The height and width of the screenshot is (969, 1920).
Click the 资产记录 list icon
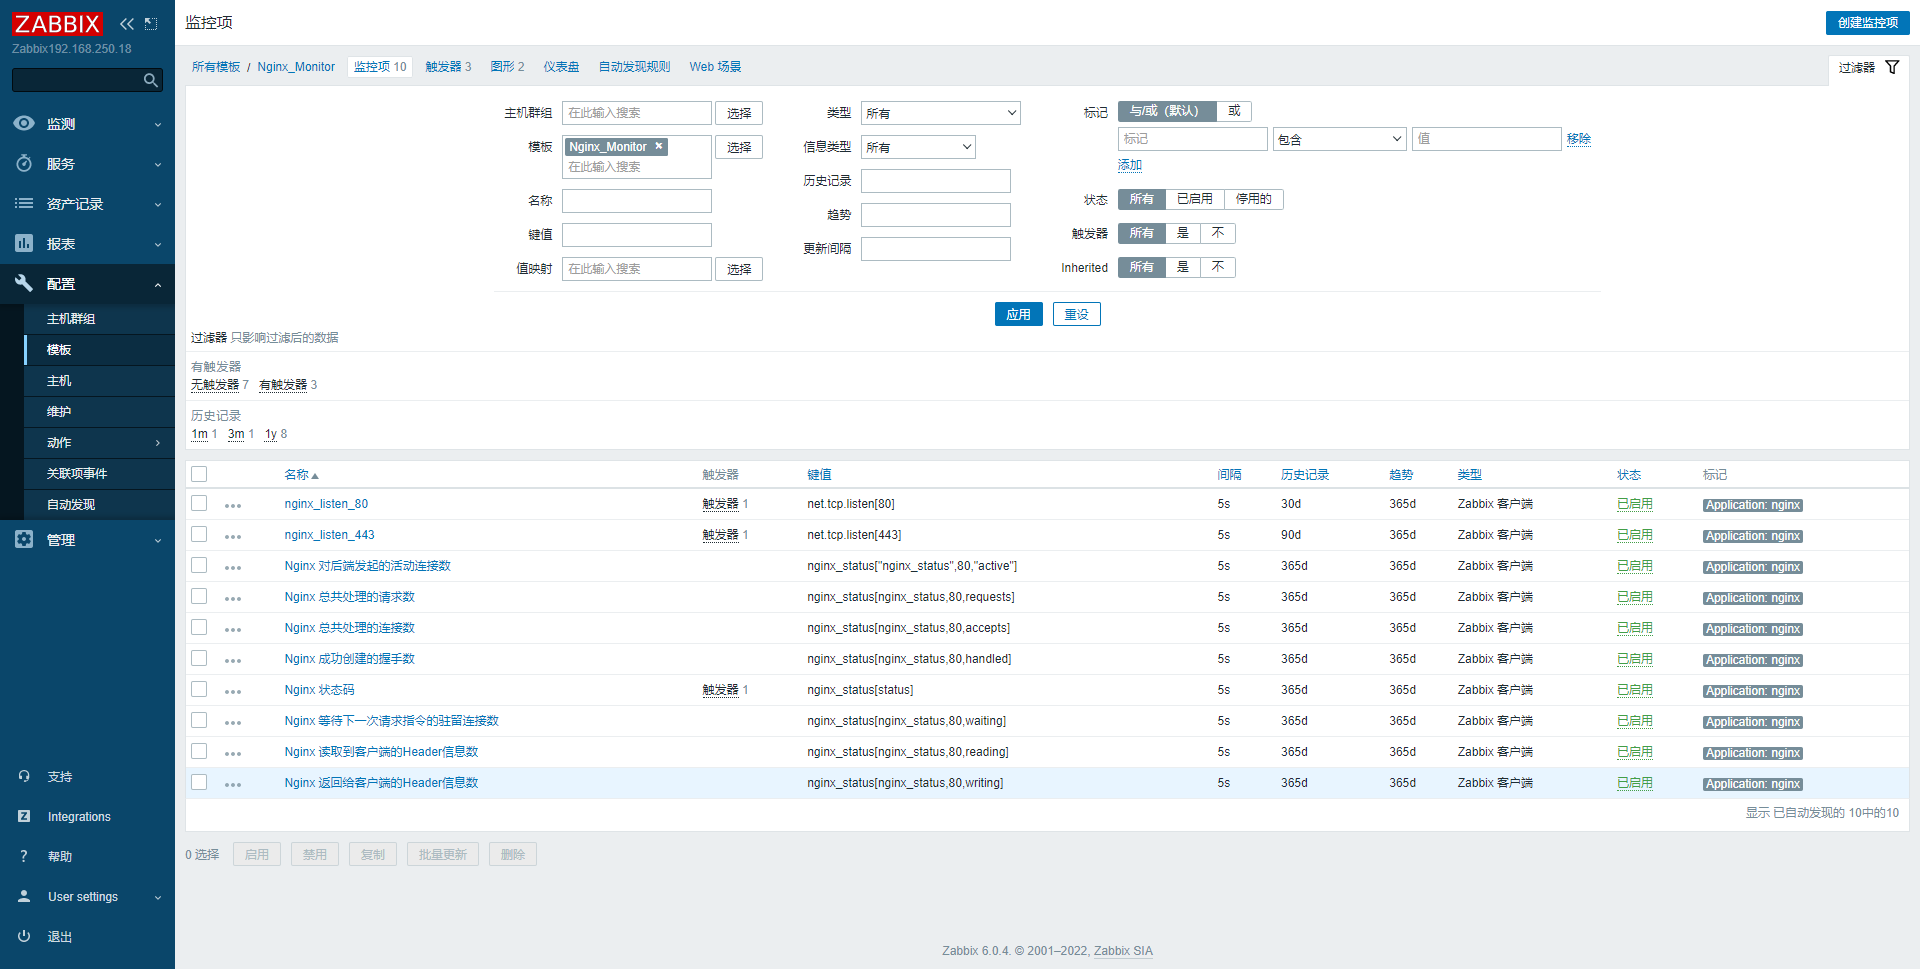click(24, 203)
